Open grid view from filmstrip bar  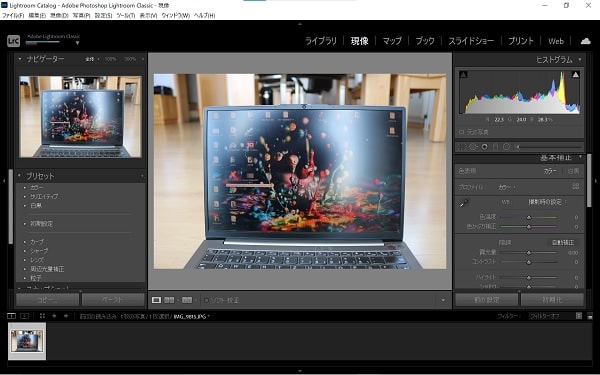(42, 316)
